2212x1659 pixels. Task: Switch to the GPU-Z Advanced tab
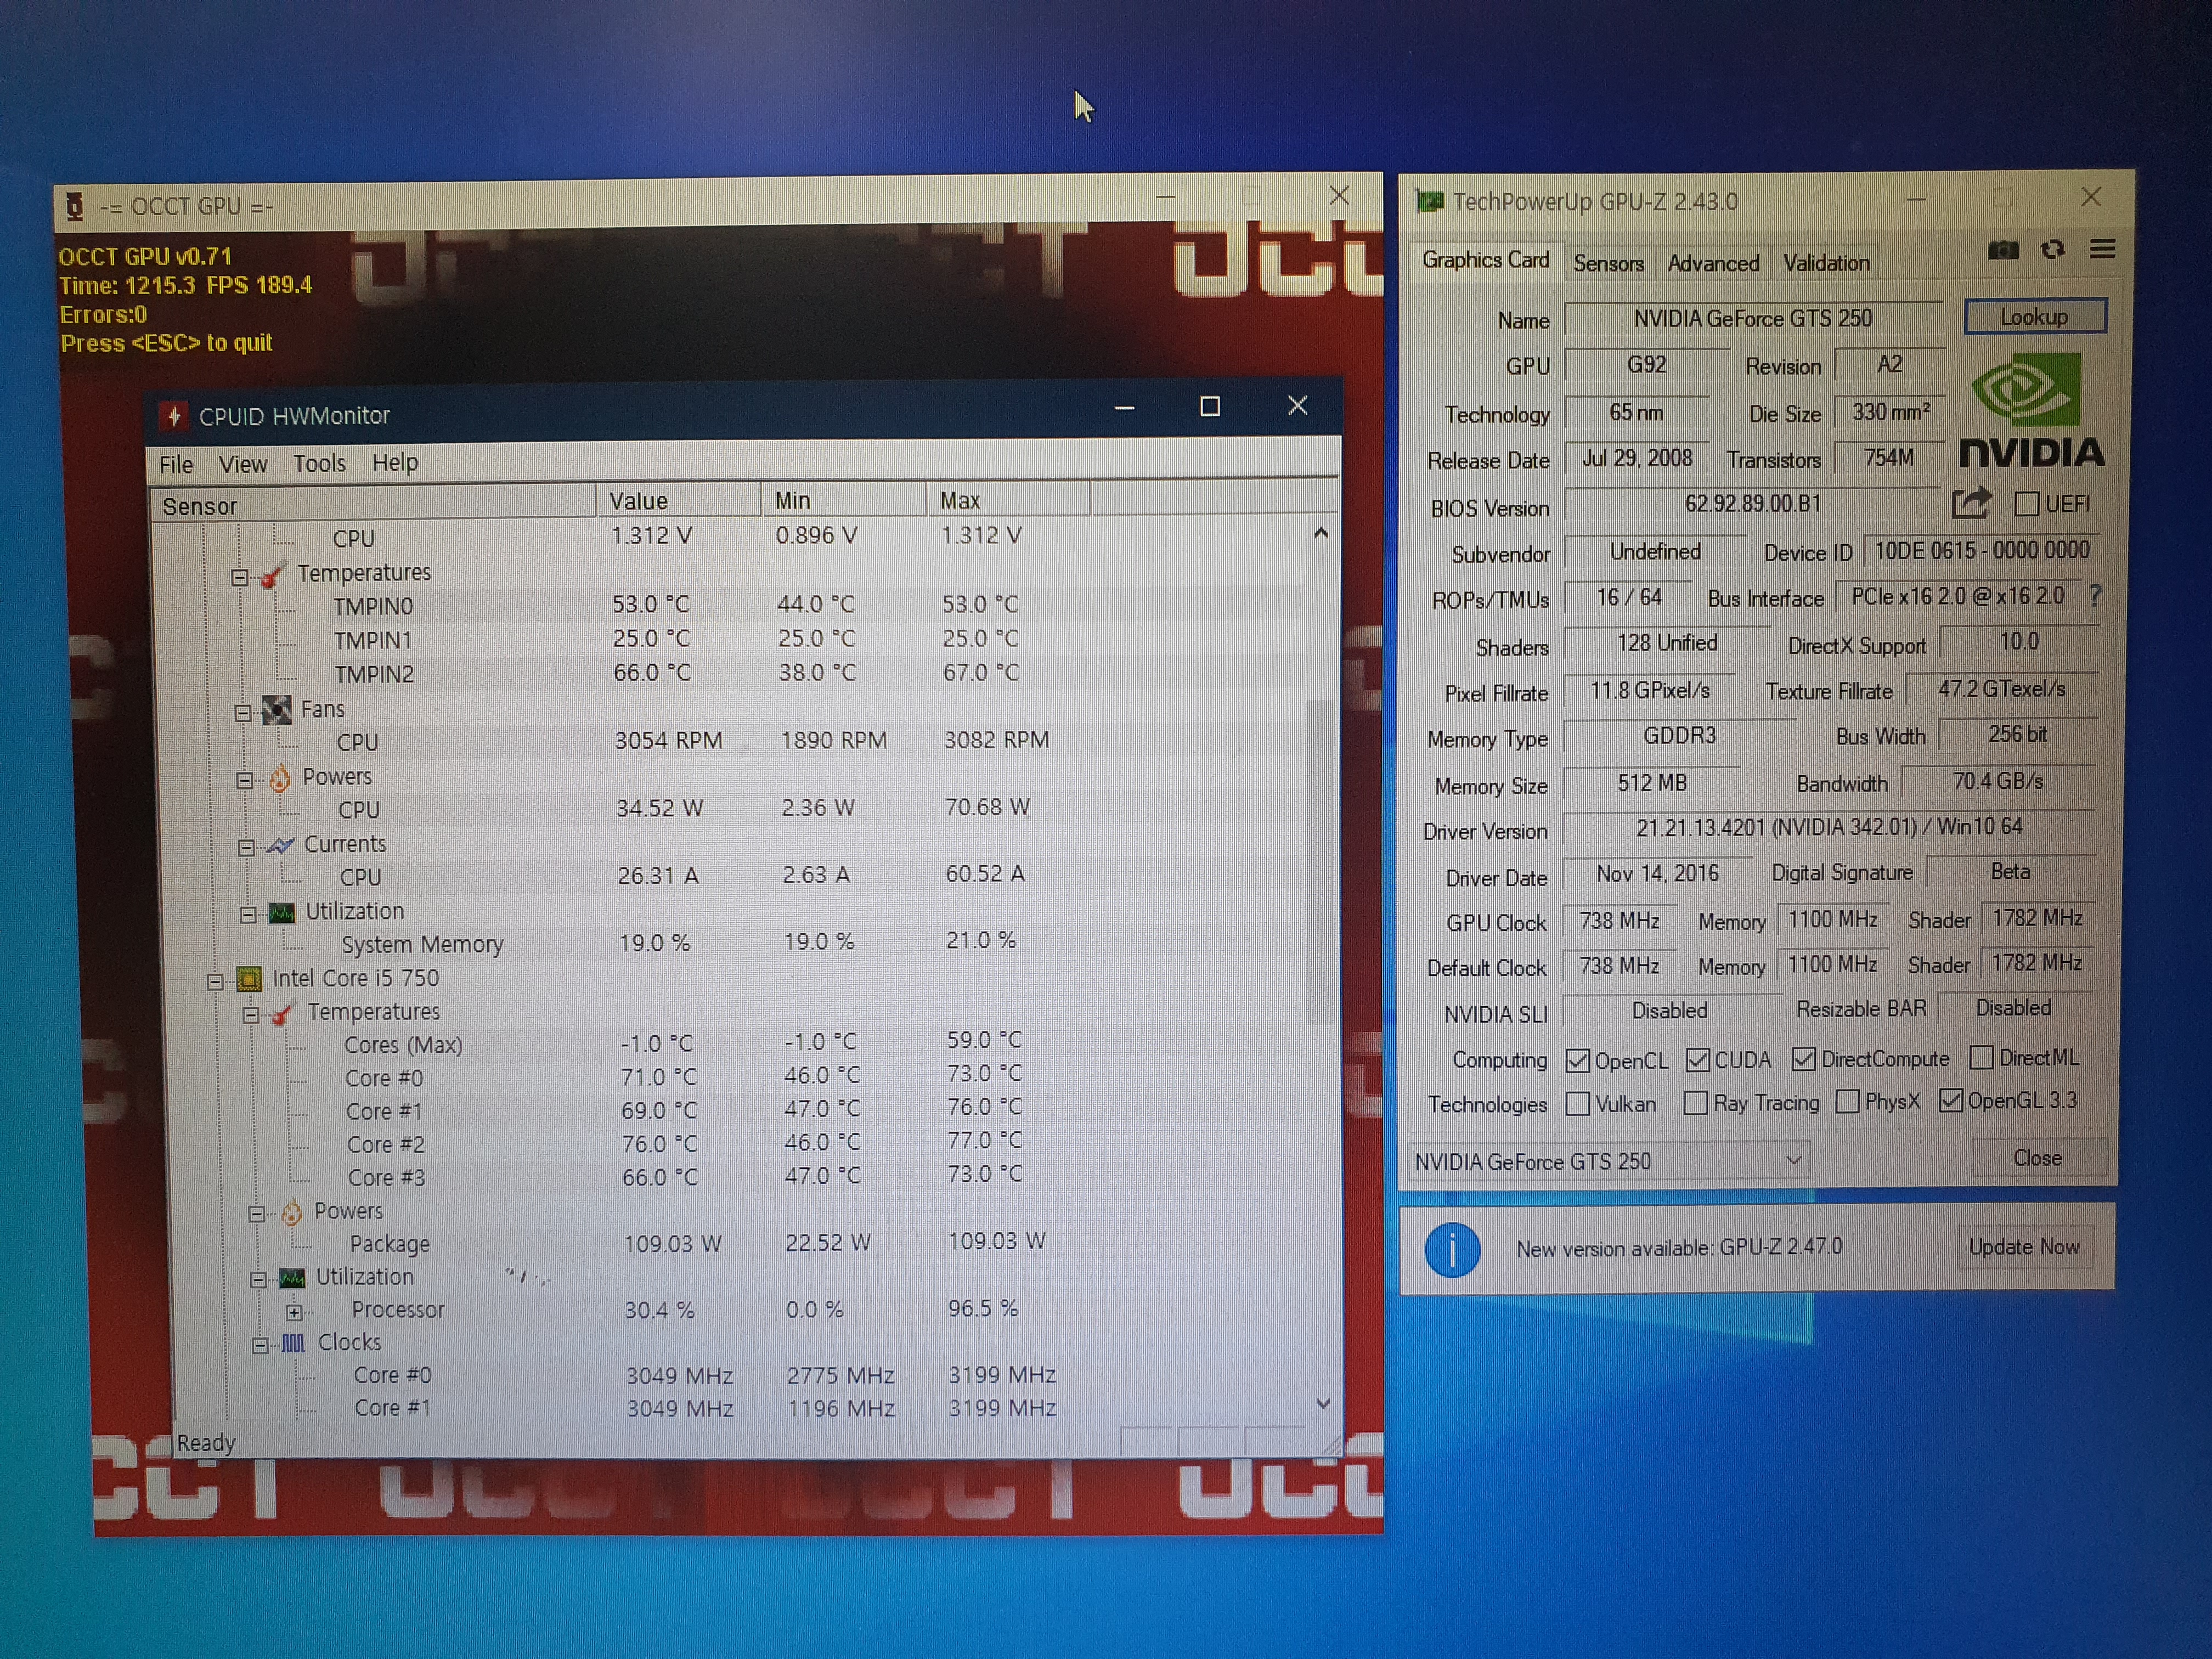pos(1713,263)
